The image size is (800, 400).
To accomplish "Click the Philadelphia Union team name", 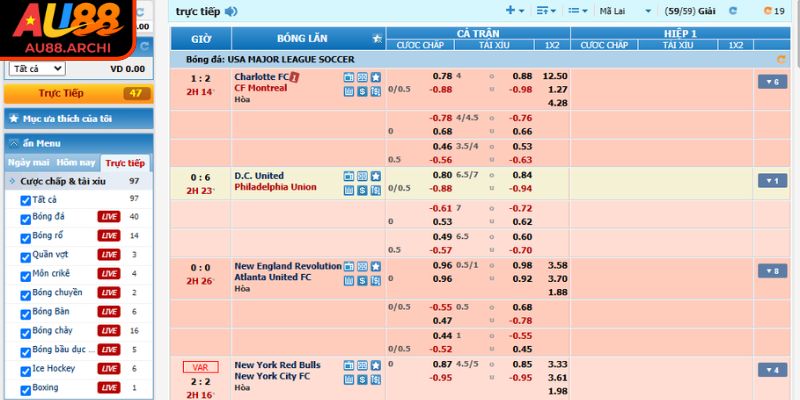I will point(275,187).
